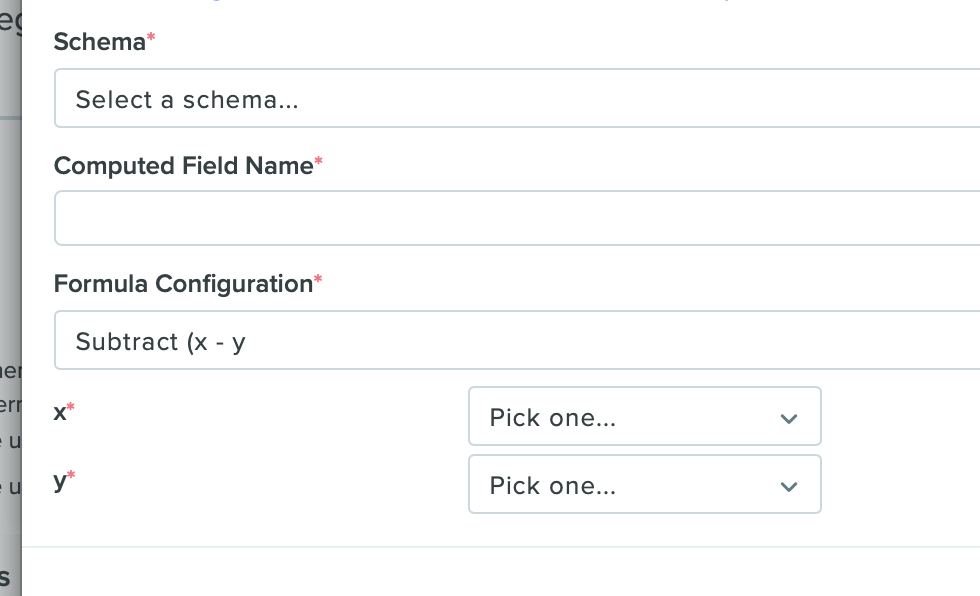The image size is (980, 596).
Task: Expand the x variable dropdown
Action: 644,416
